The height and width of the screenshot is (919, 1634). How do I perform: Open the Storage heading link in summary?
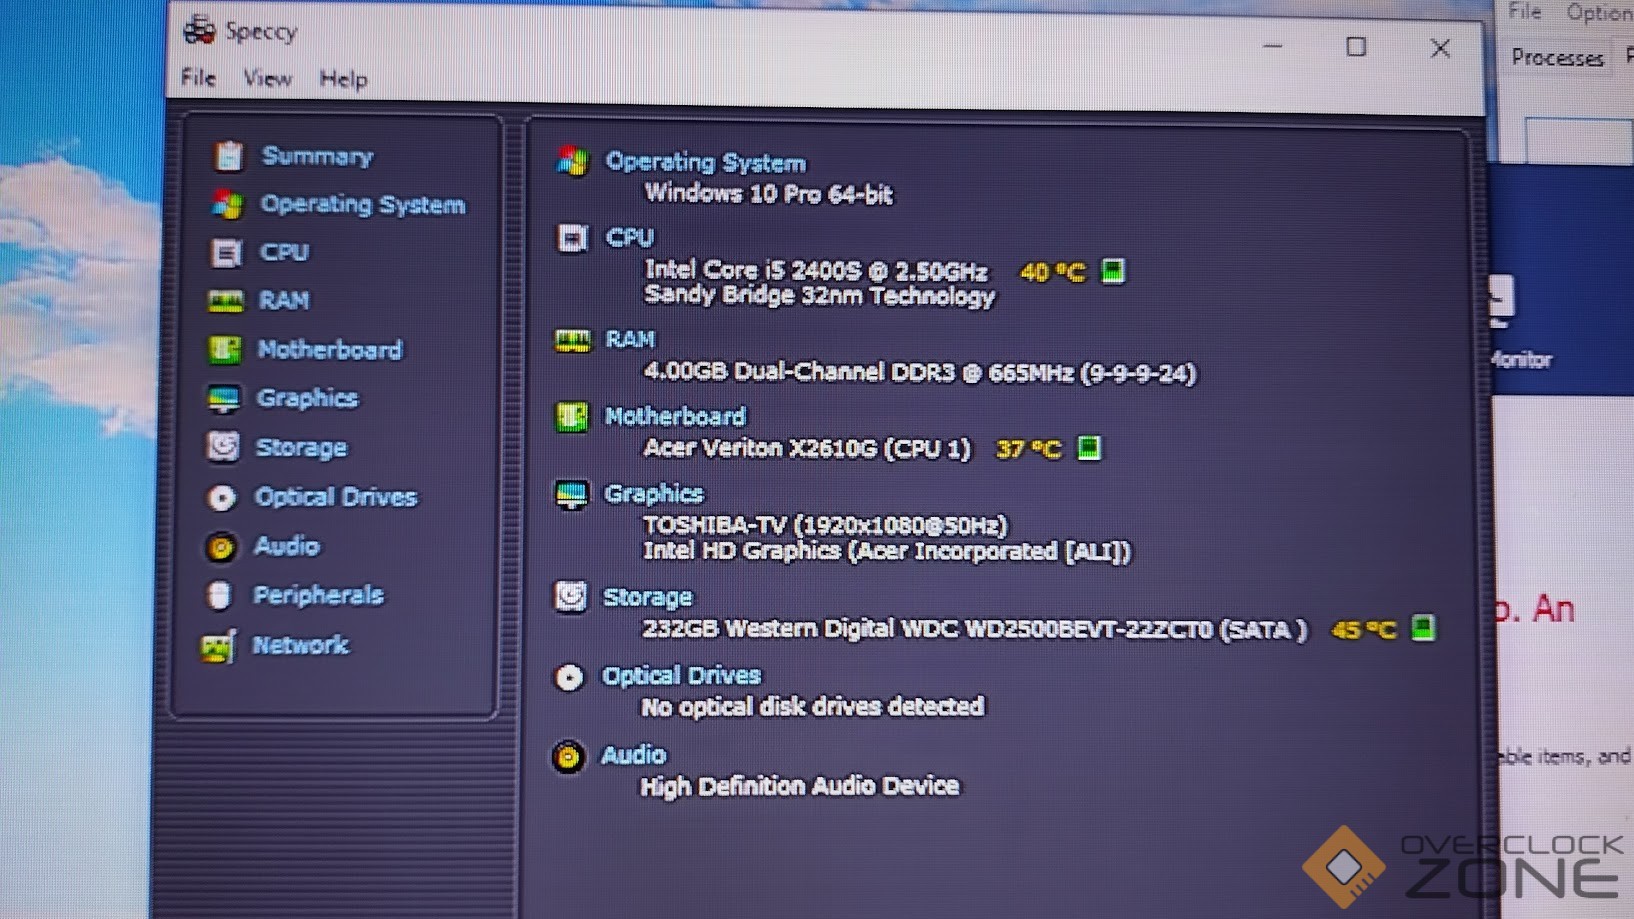click(647, 598)
